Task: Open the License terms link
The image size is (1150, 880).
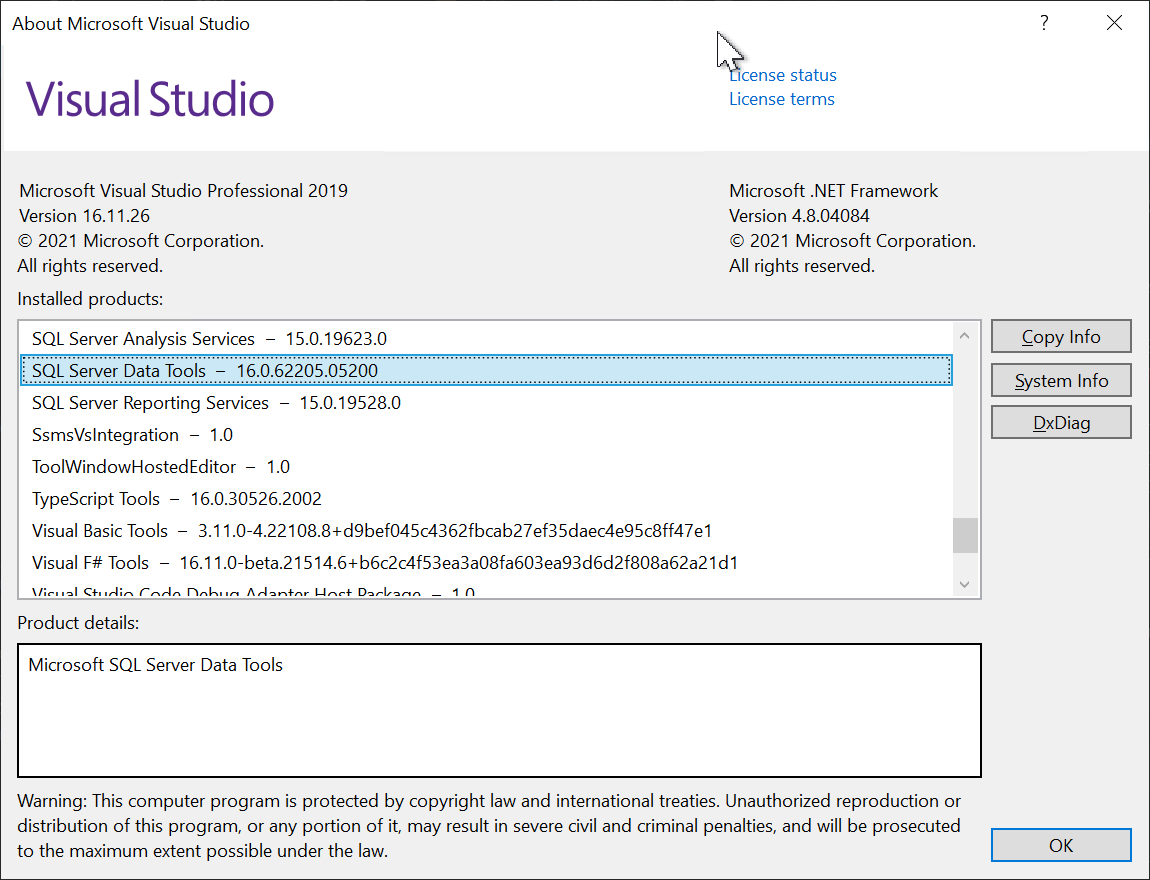Action: (x=781, y=98)
